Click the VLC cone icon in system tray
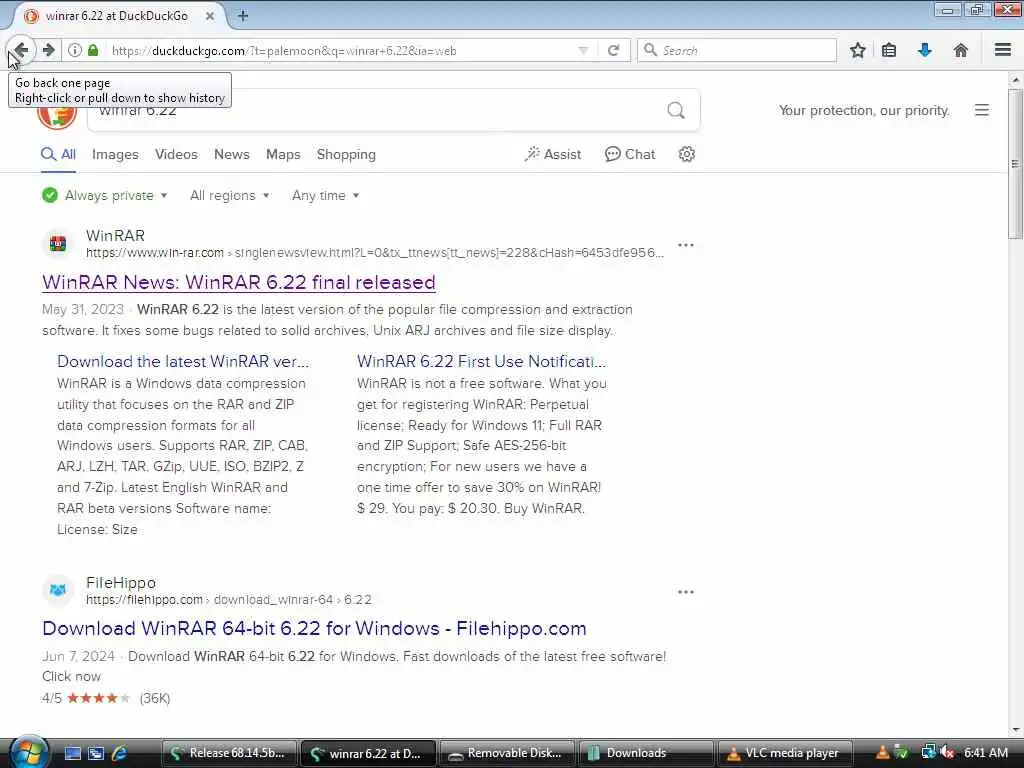The image size is (1024, 768). click(x=882, y=753)
